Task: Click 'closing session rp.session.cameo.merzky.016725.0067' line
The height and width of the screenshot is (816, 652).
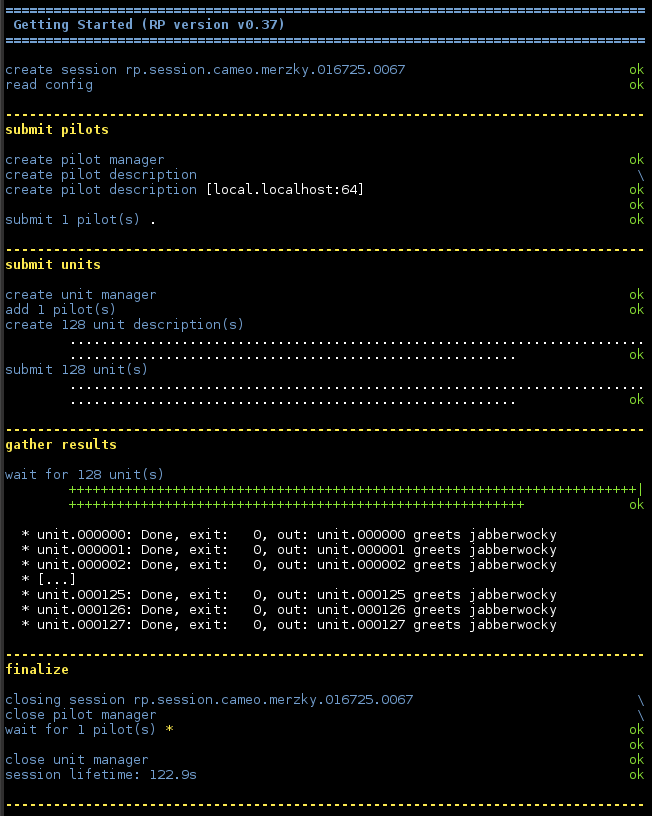Action: [x=209, y=699]
